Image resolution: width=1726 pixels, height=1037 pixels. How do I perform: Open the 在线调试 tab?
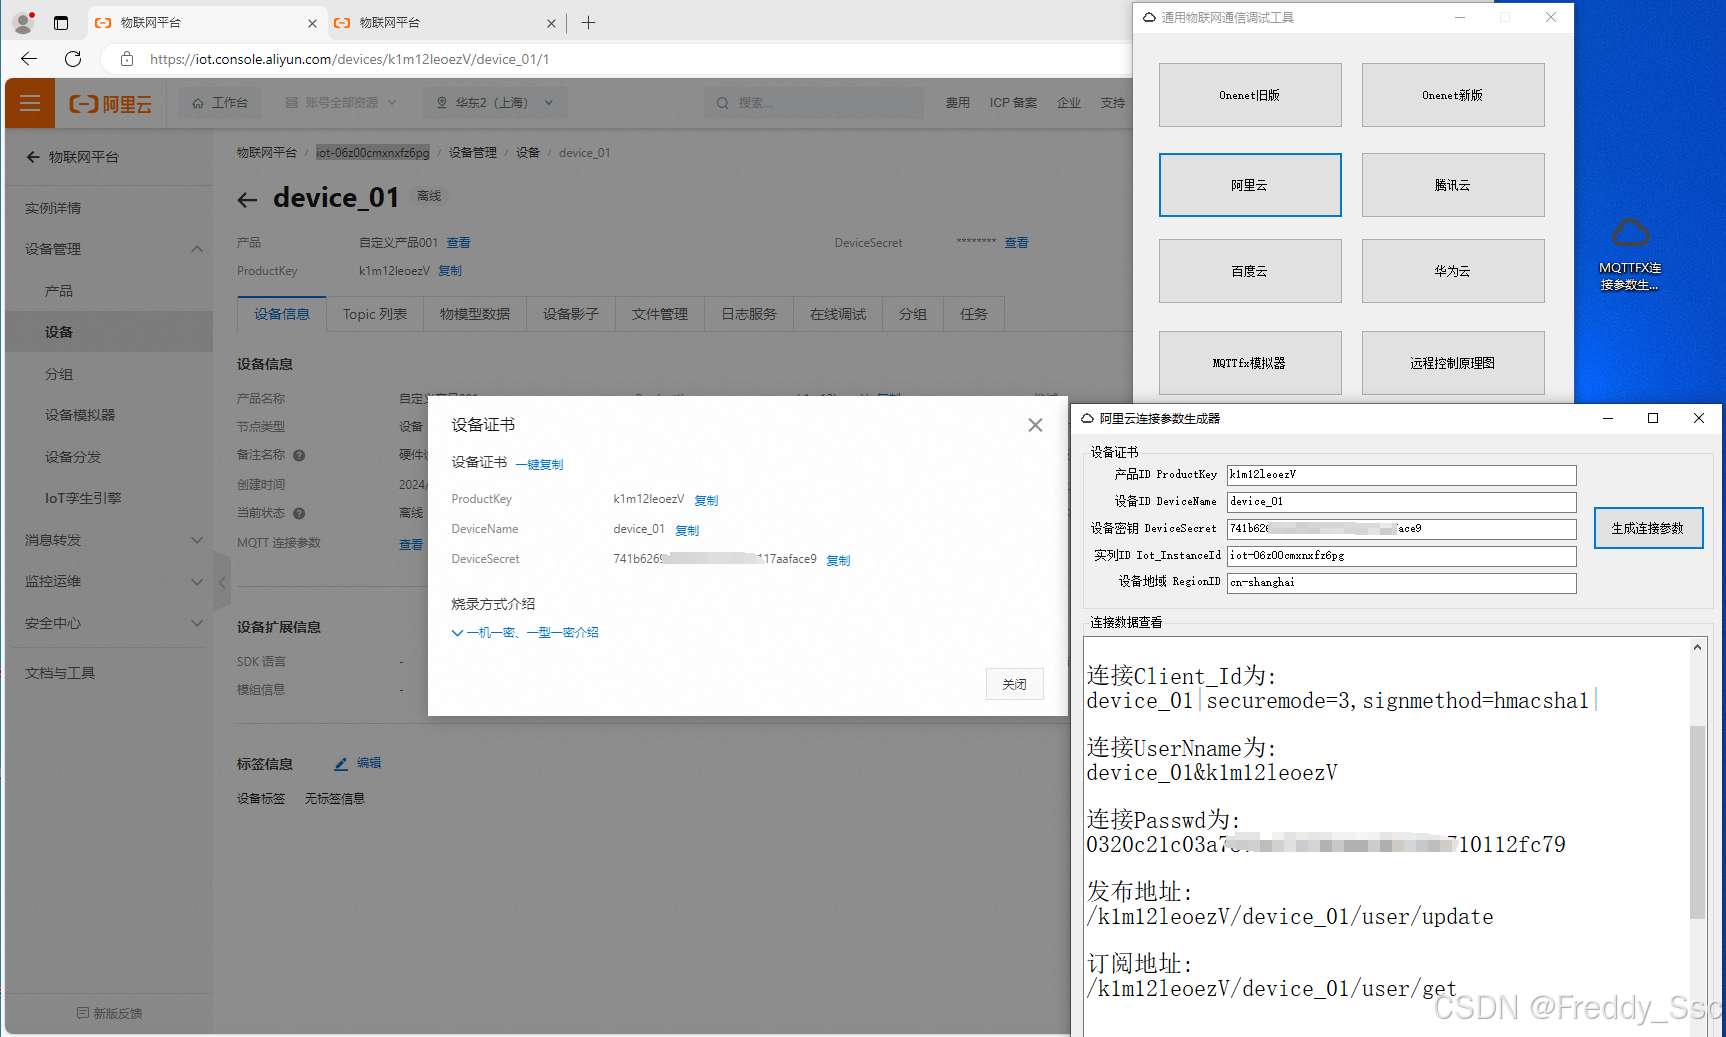[x=838, y=314]
